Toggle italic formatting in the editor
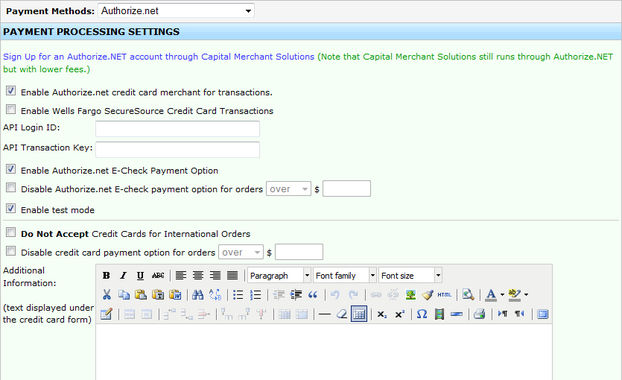Image resolution: width=622 pixels, height=380 pixels. [123, 275]
